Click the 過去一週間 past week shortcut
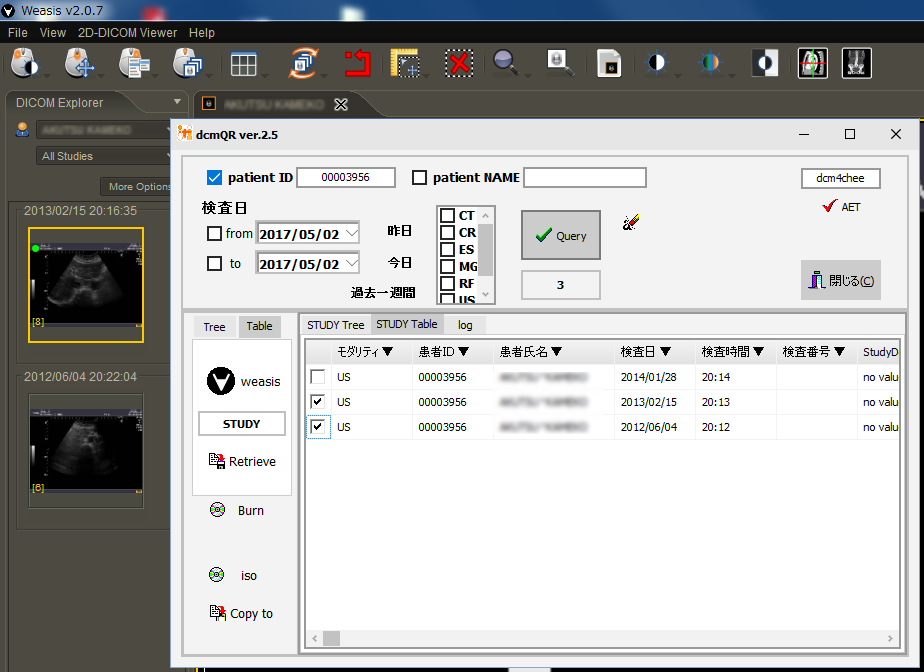This screenshot has width=924, height=672. tap(383, 292)
